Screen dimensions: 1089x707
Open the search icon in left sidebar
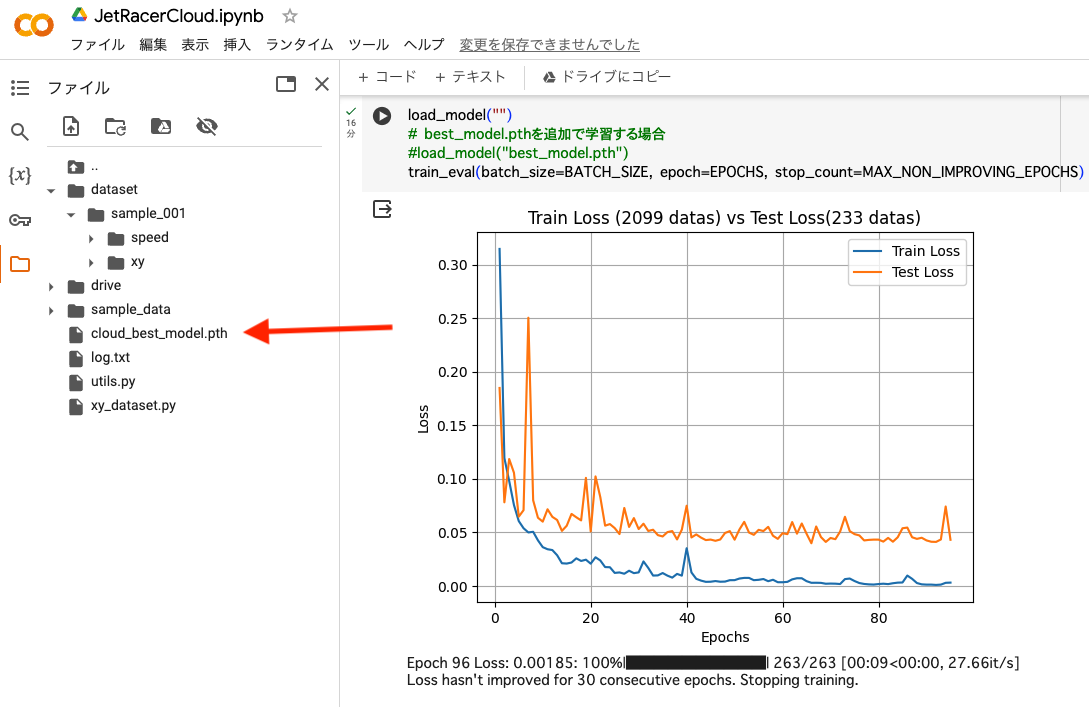point(20,131)
